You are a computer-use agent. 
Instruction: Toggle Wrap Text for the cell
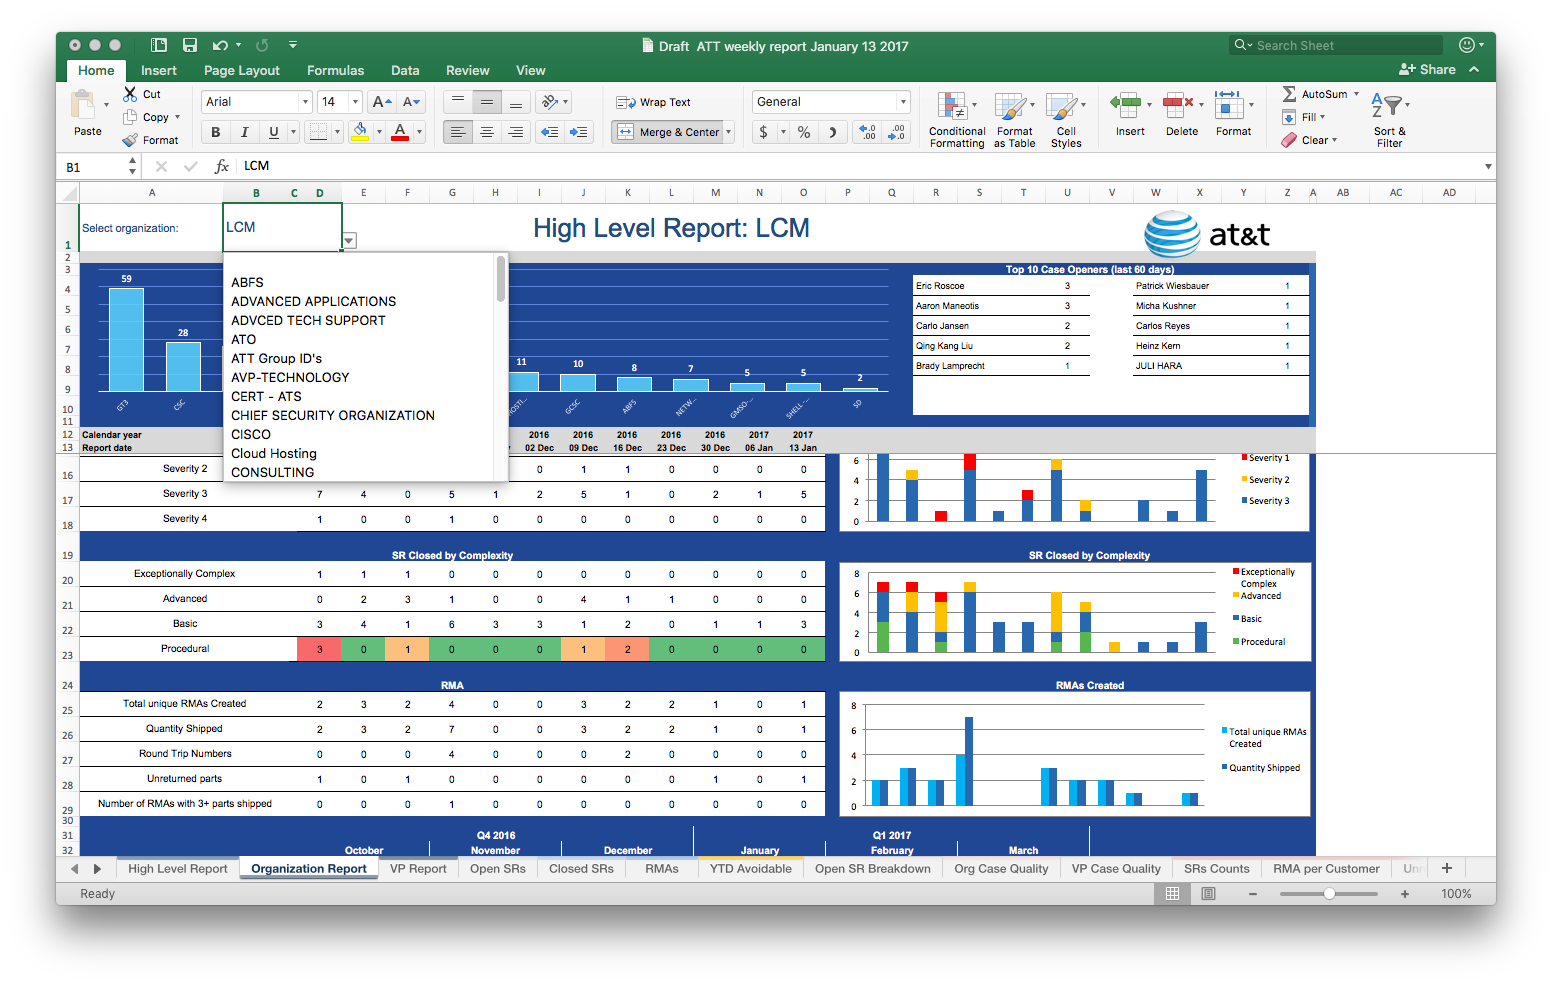point(654,102)
